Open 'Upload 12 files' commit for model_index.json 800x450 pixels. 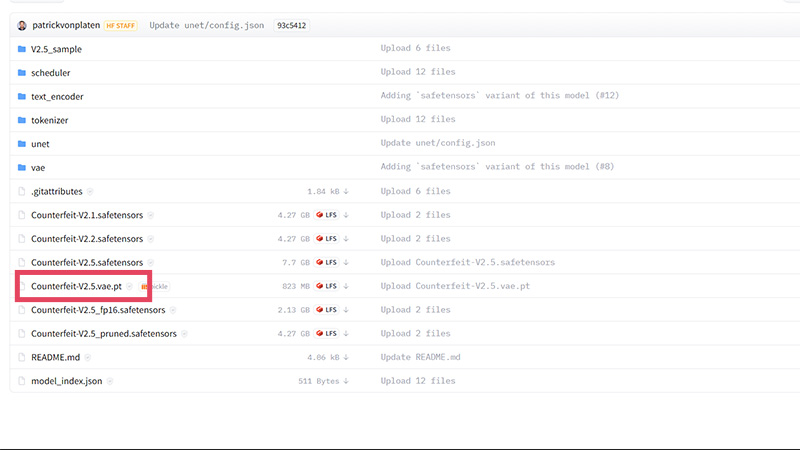click(418, 381)
